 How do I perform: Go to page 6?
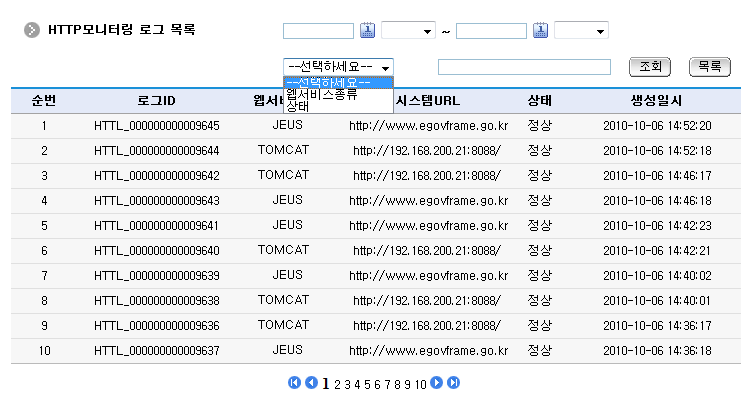coord(377,385)
